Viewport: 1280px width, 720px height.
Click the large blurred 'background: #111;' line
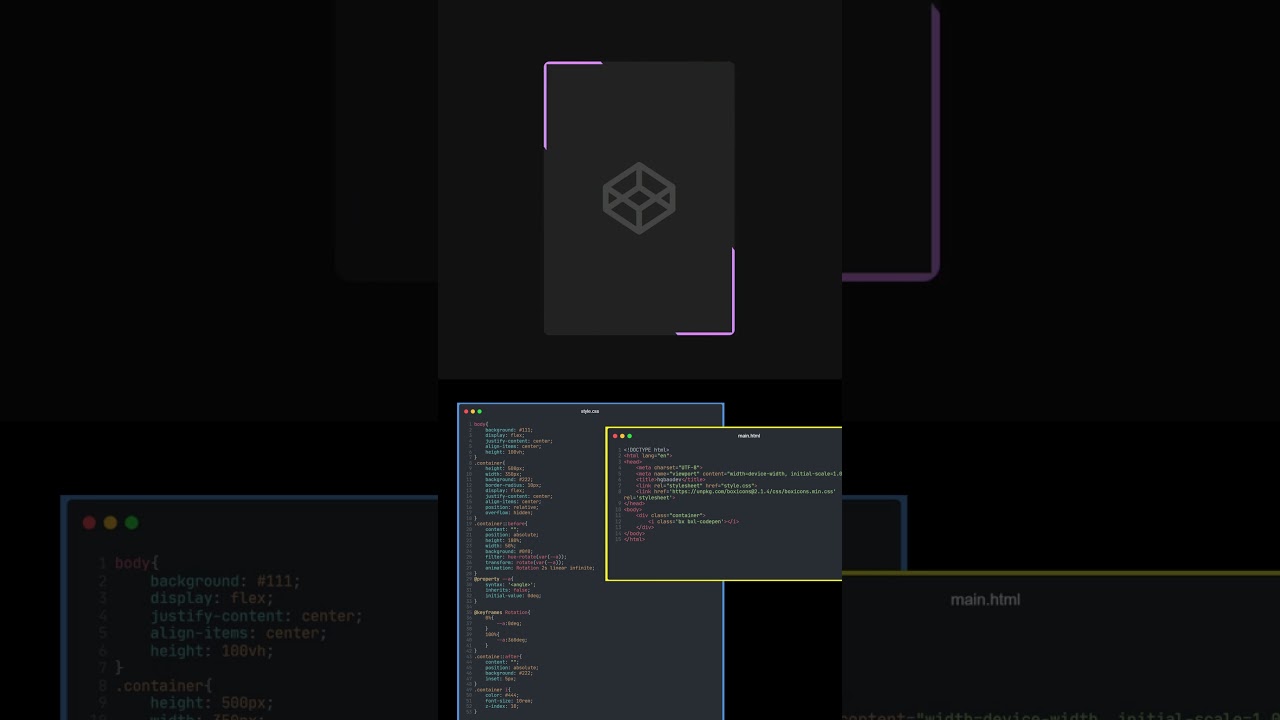225,581
